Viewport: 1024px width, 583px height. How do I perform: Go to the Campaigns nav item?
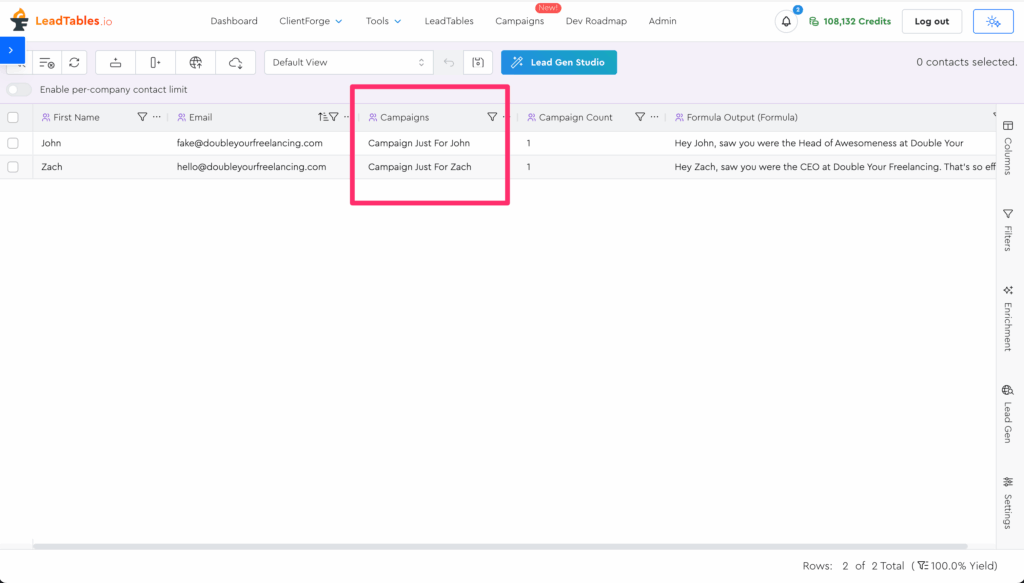[x=519, y=21]
